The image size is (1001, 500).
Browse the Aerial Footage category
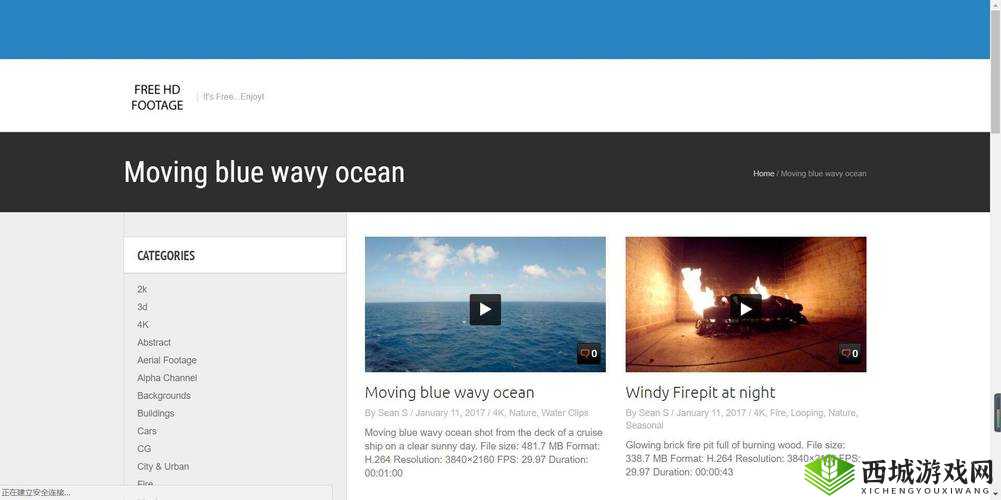167,360
